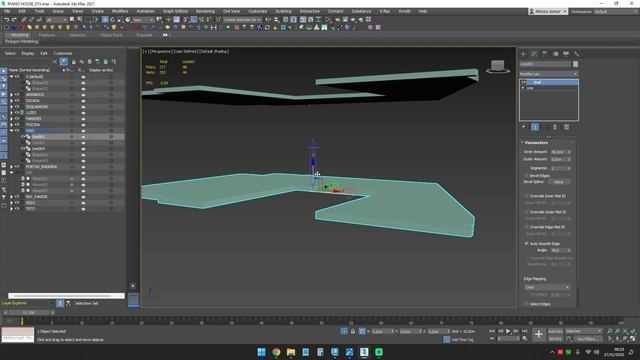Viewport: 640px width, 360px height.
Task: Click highlighted active-layer icon in Layer Explorer toolbar
Action: 64,62
